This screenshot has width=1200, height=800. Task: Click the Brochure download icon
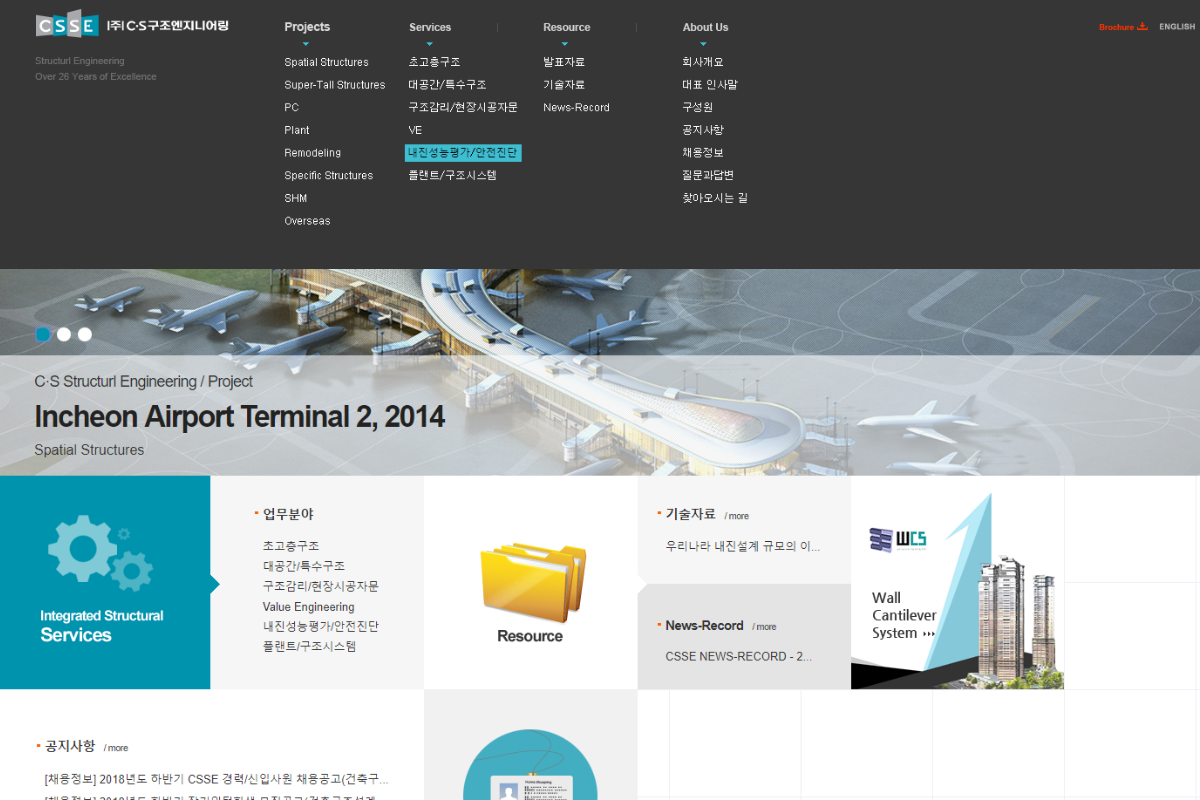pyautogui.click(x=1143, y=27)
